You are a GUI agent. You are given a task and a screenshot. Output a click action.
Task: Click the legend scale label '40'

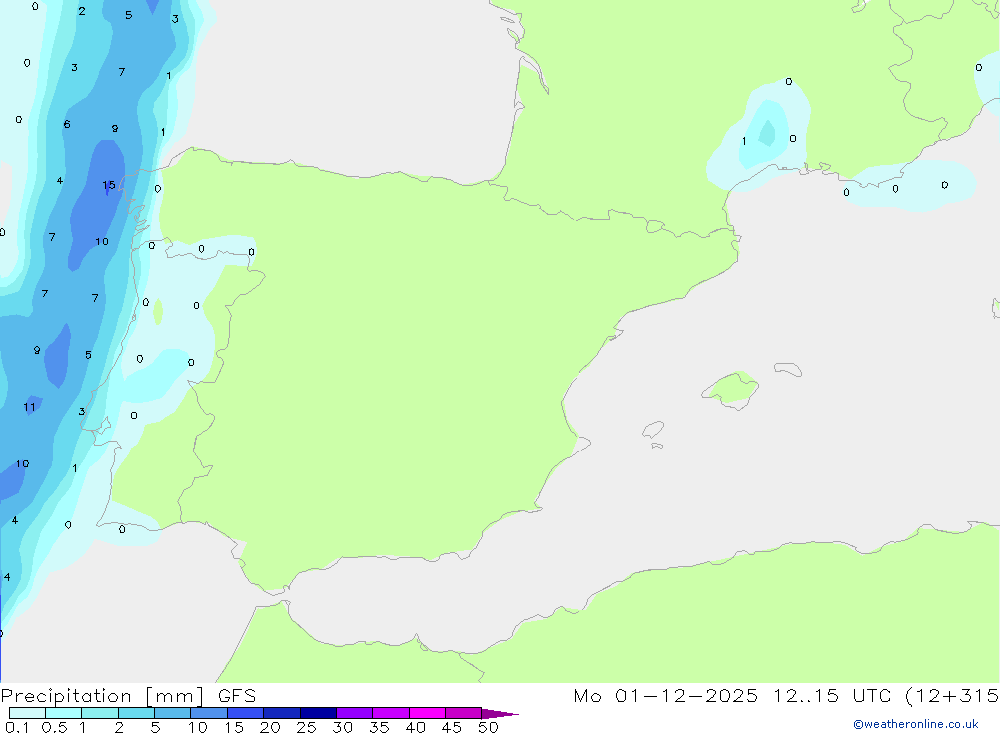tap(416, 727)
